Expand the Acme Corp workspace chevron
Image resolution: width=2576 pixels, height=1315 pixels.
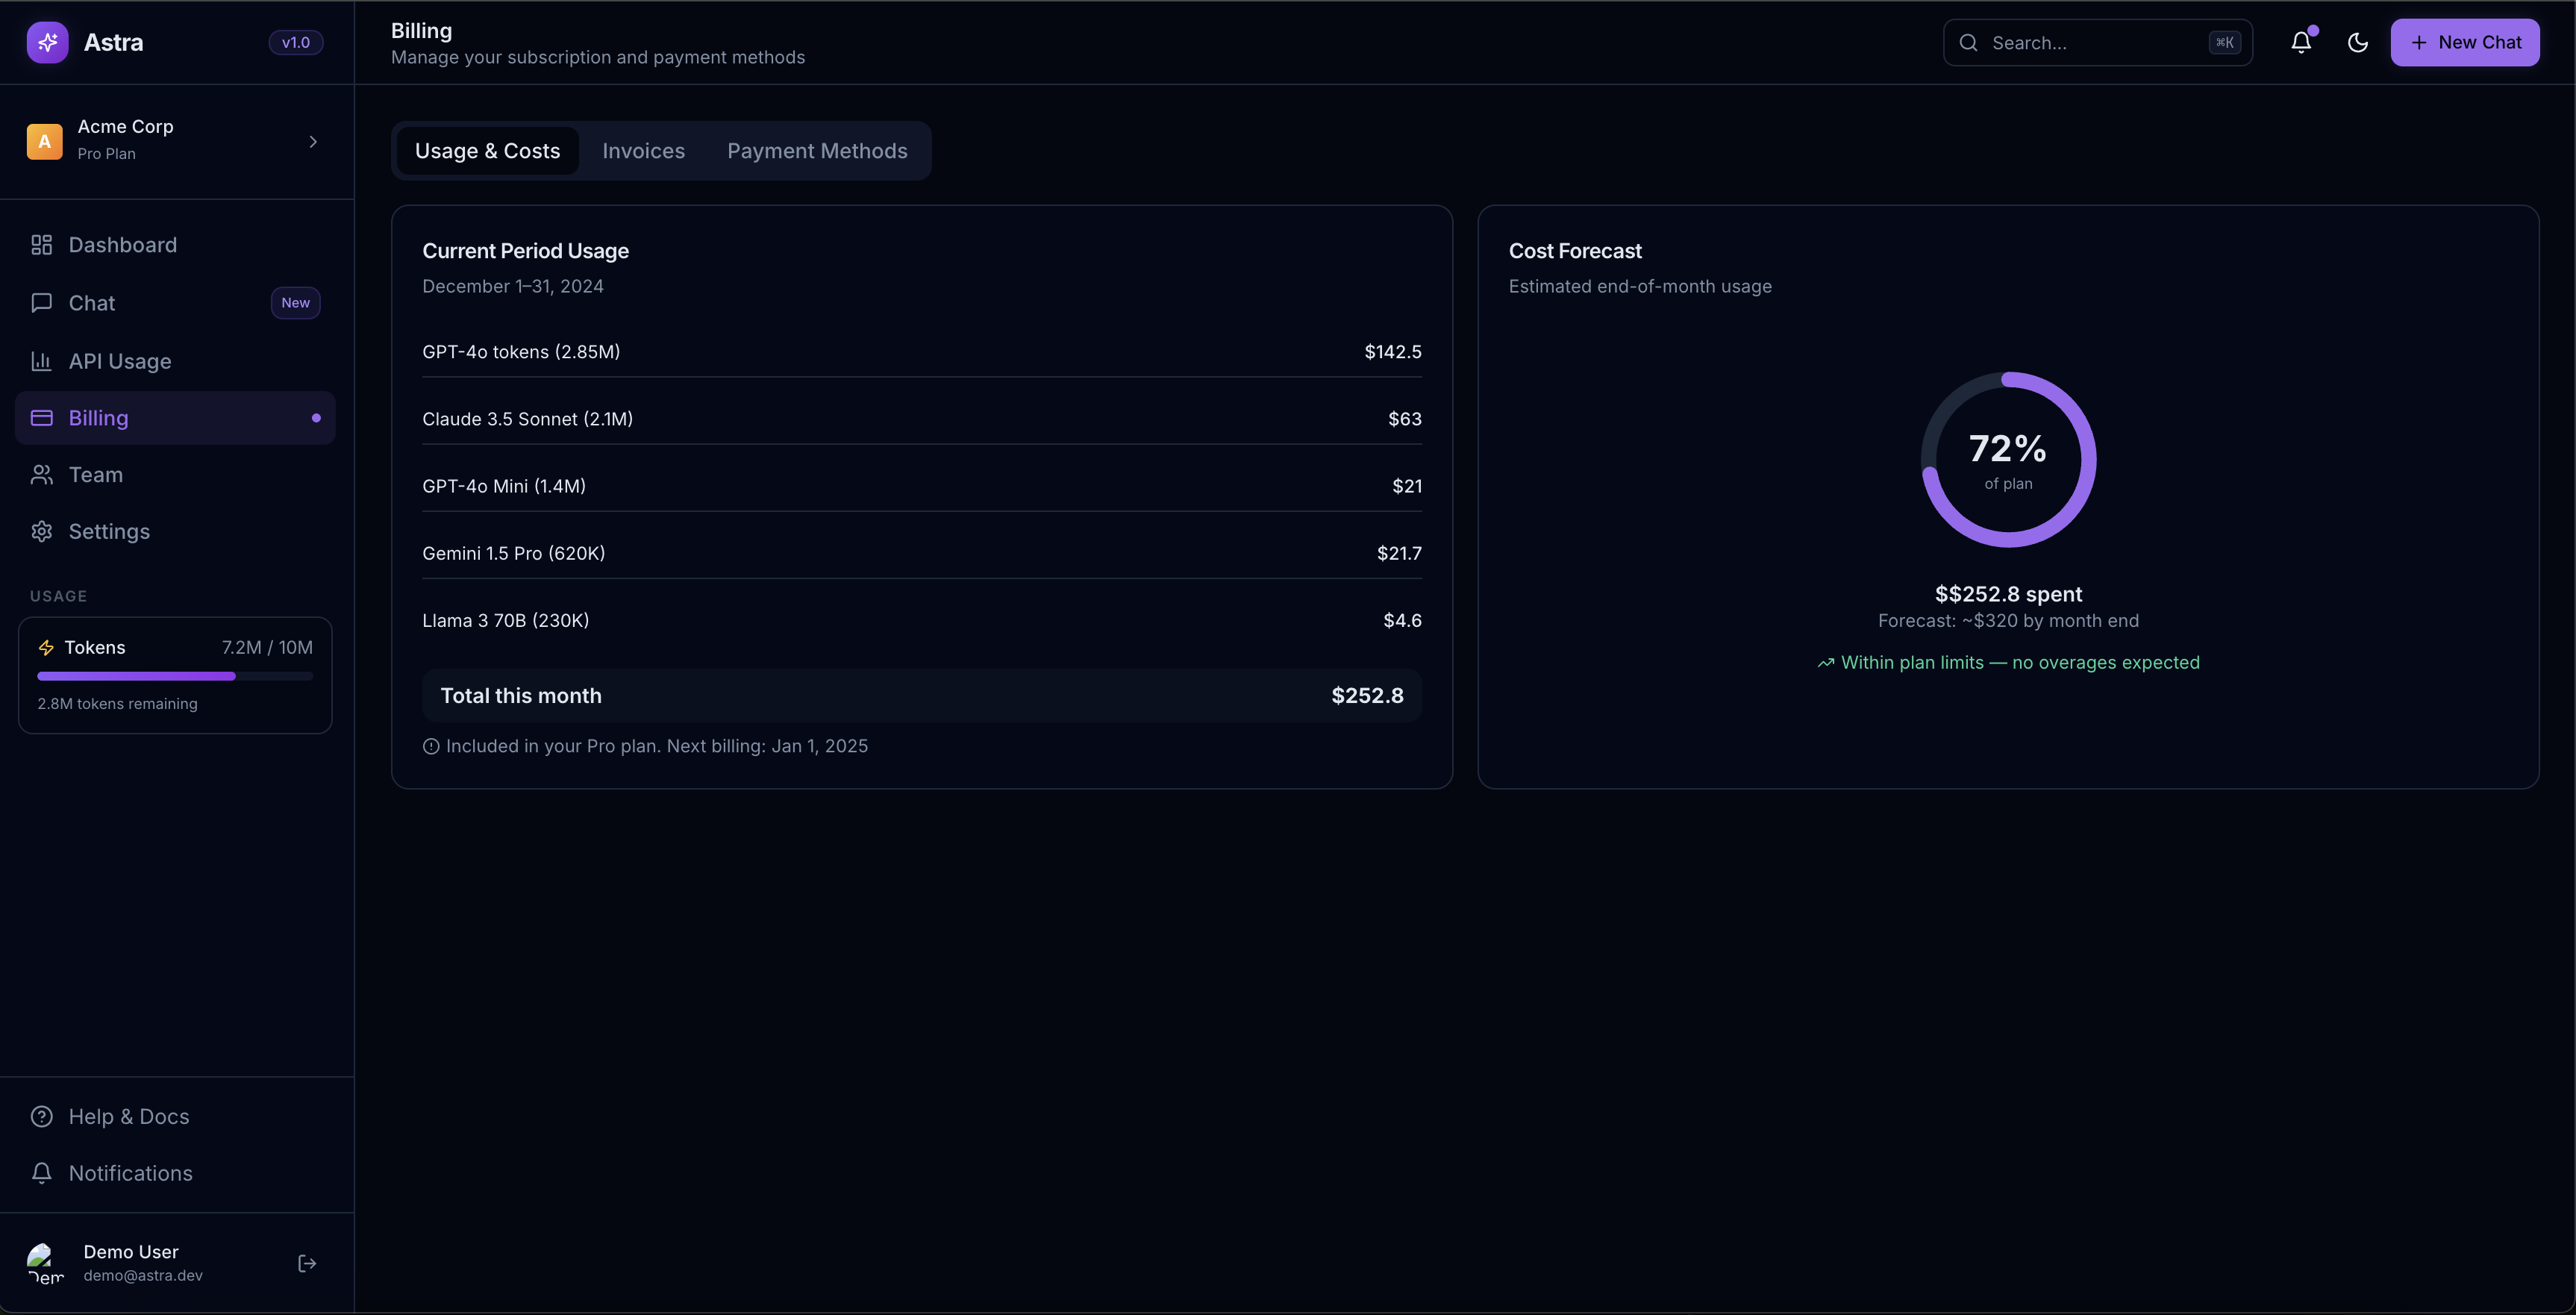point(312,141)
